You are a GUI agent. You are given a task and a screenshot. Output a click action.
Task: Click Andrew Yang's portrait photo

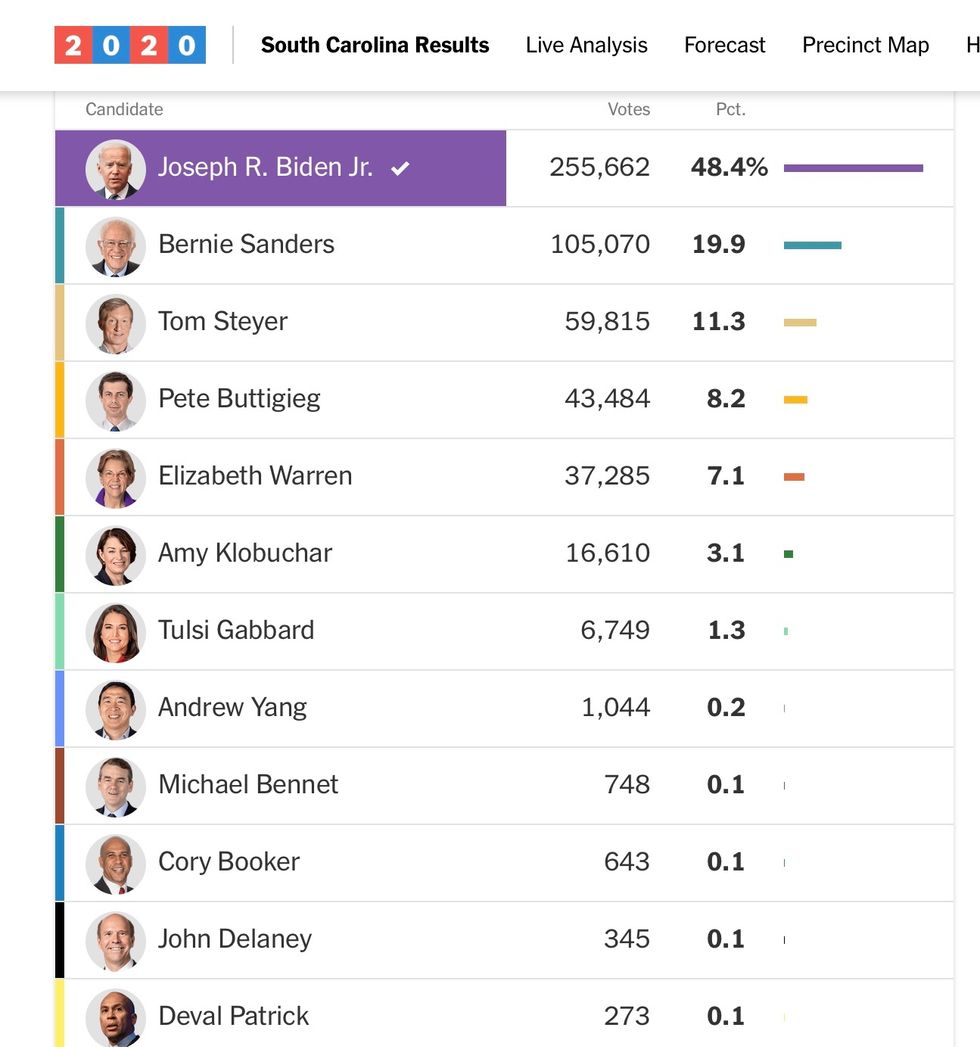[115, 707]
